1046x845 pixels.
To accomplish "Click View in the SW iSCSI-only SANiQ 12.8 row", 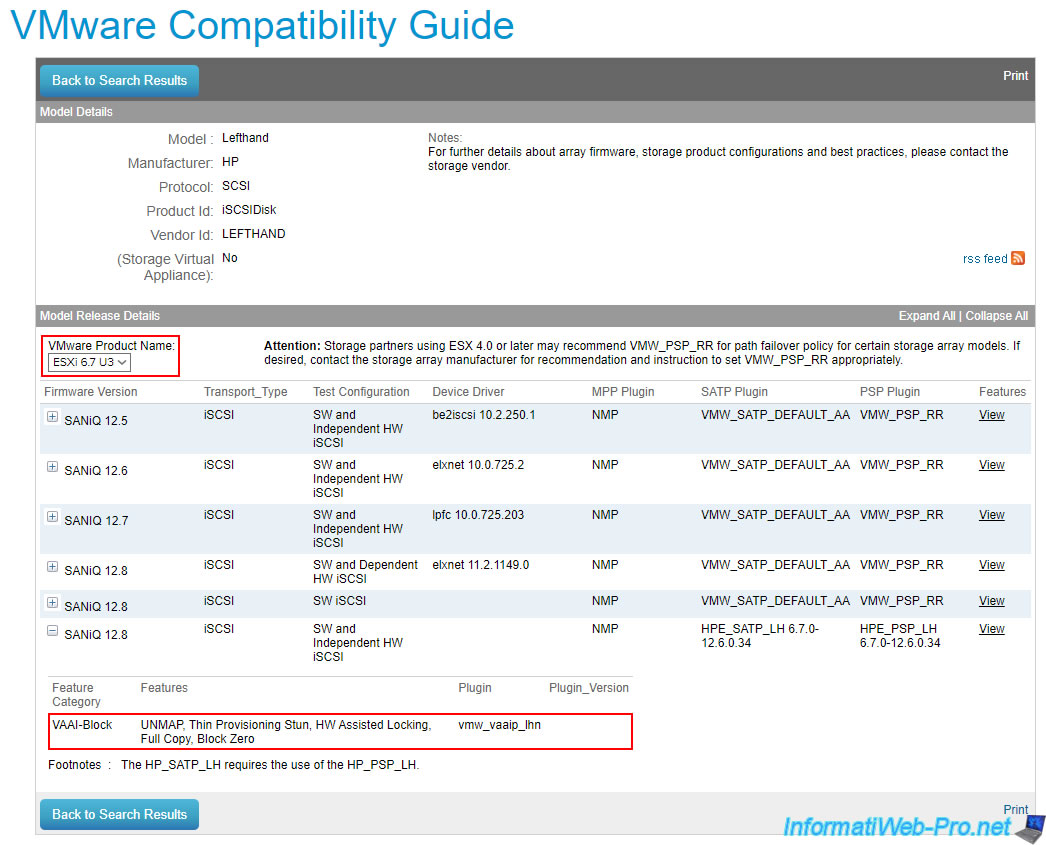I will [x=991, y=601].
